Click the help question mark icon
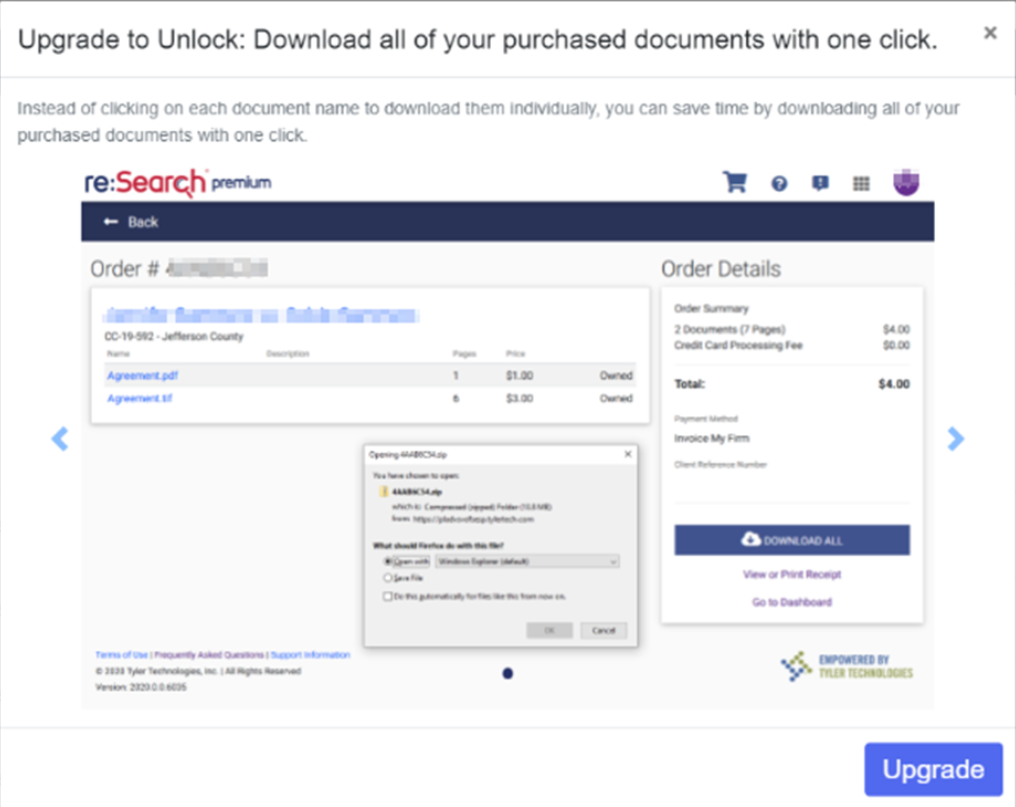This screenshot has height=807, width=1016. pyautogui.click(x=780, y=182)
